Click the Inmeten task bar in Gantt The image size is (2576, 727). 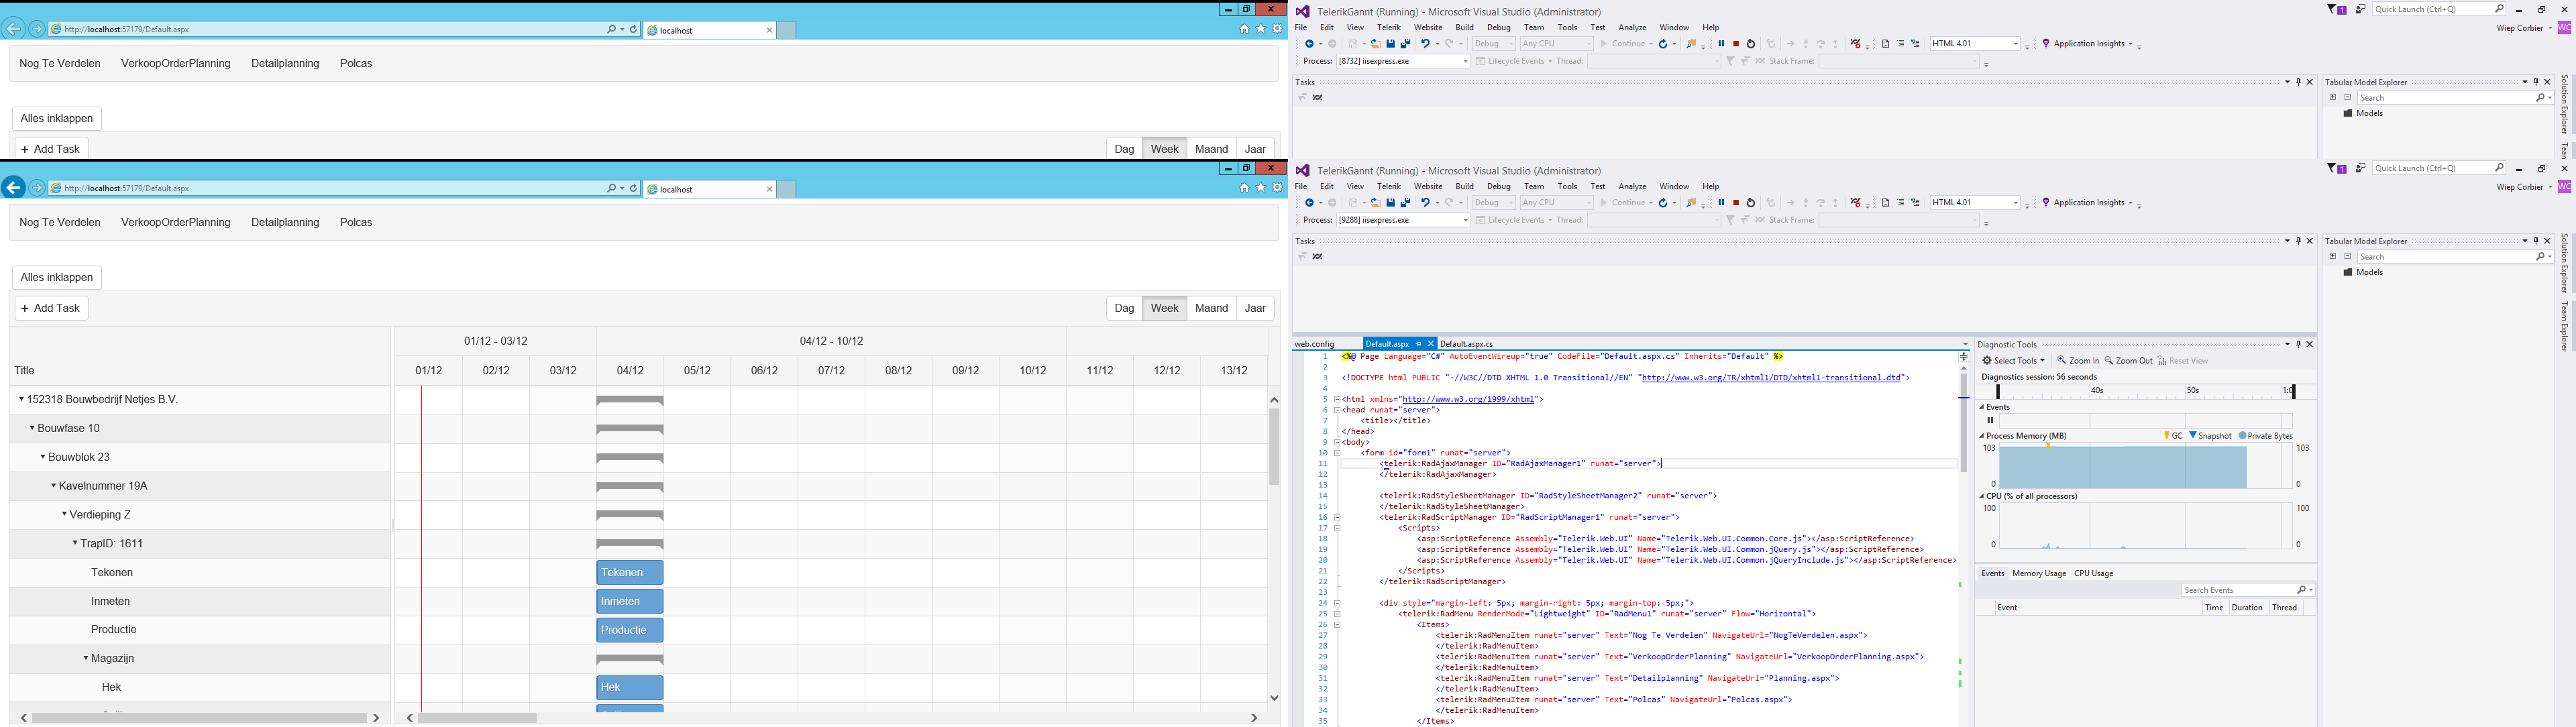[x=629, y=602]
